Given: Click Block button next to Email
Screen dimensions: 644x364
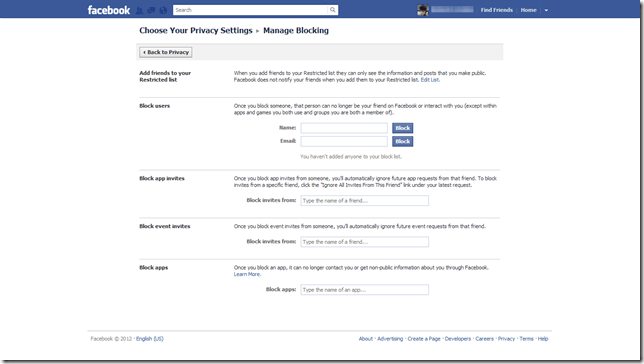Looking at the screenshot, I should point(402,141).
